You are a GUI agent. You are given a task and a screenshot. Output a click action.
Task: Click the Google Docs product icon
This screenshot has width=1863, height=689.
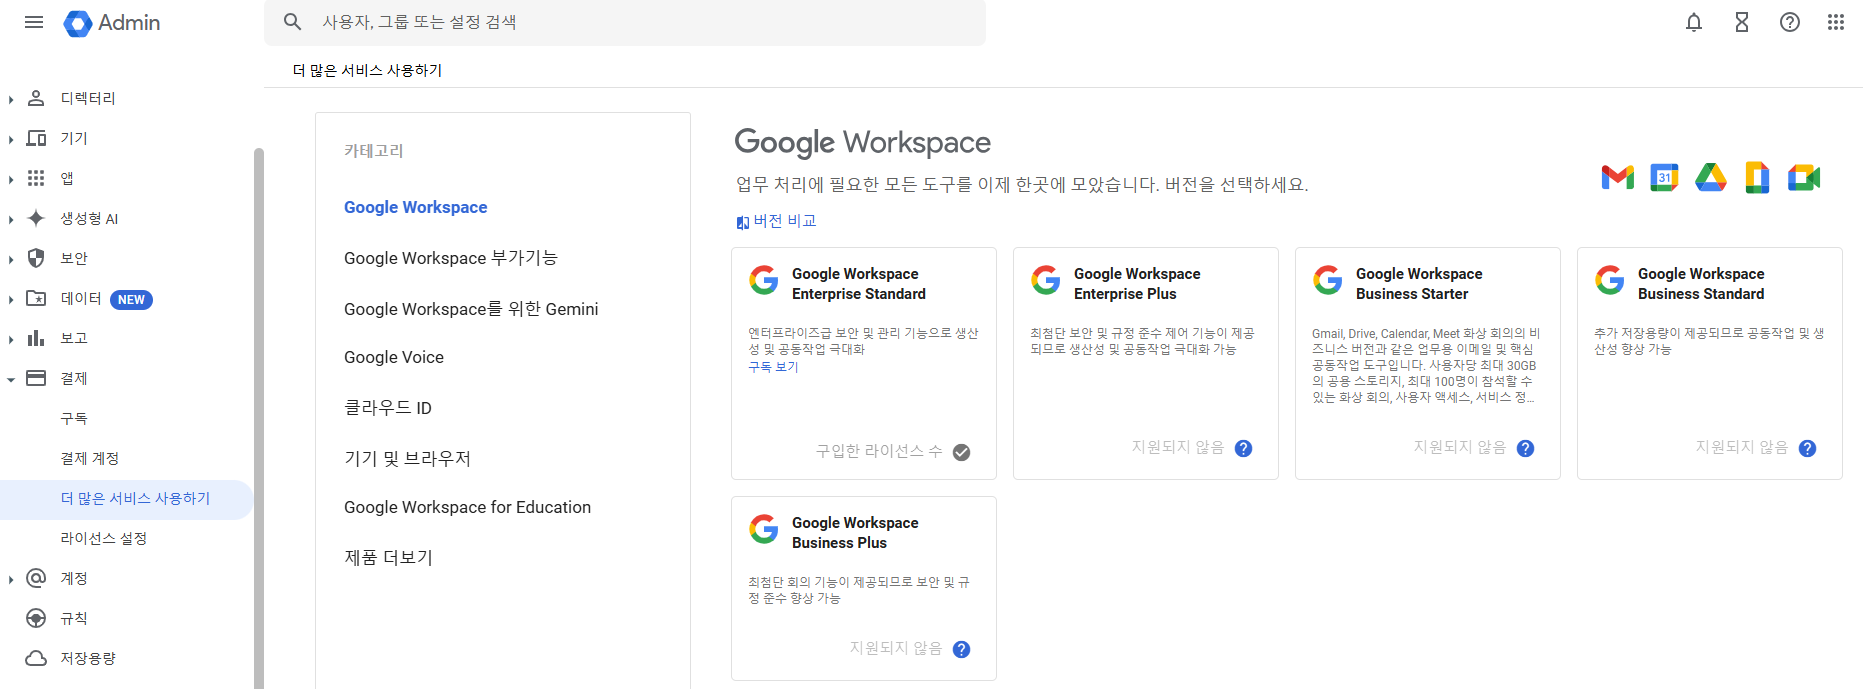(x=1757, y=178)
